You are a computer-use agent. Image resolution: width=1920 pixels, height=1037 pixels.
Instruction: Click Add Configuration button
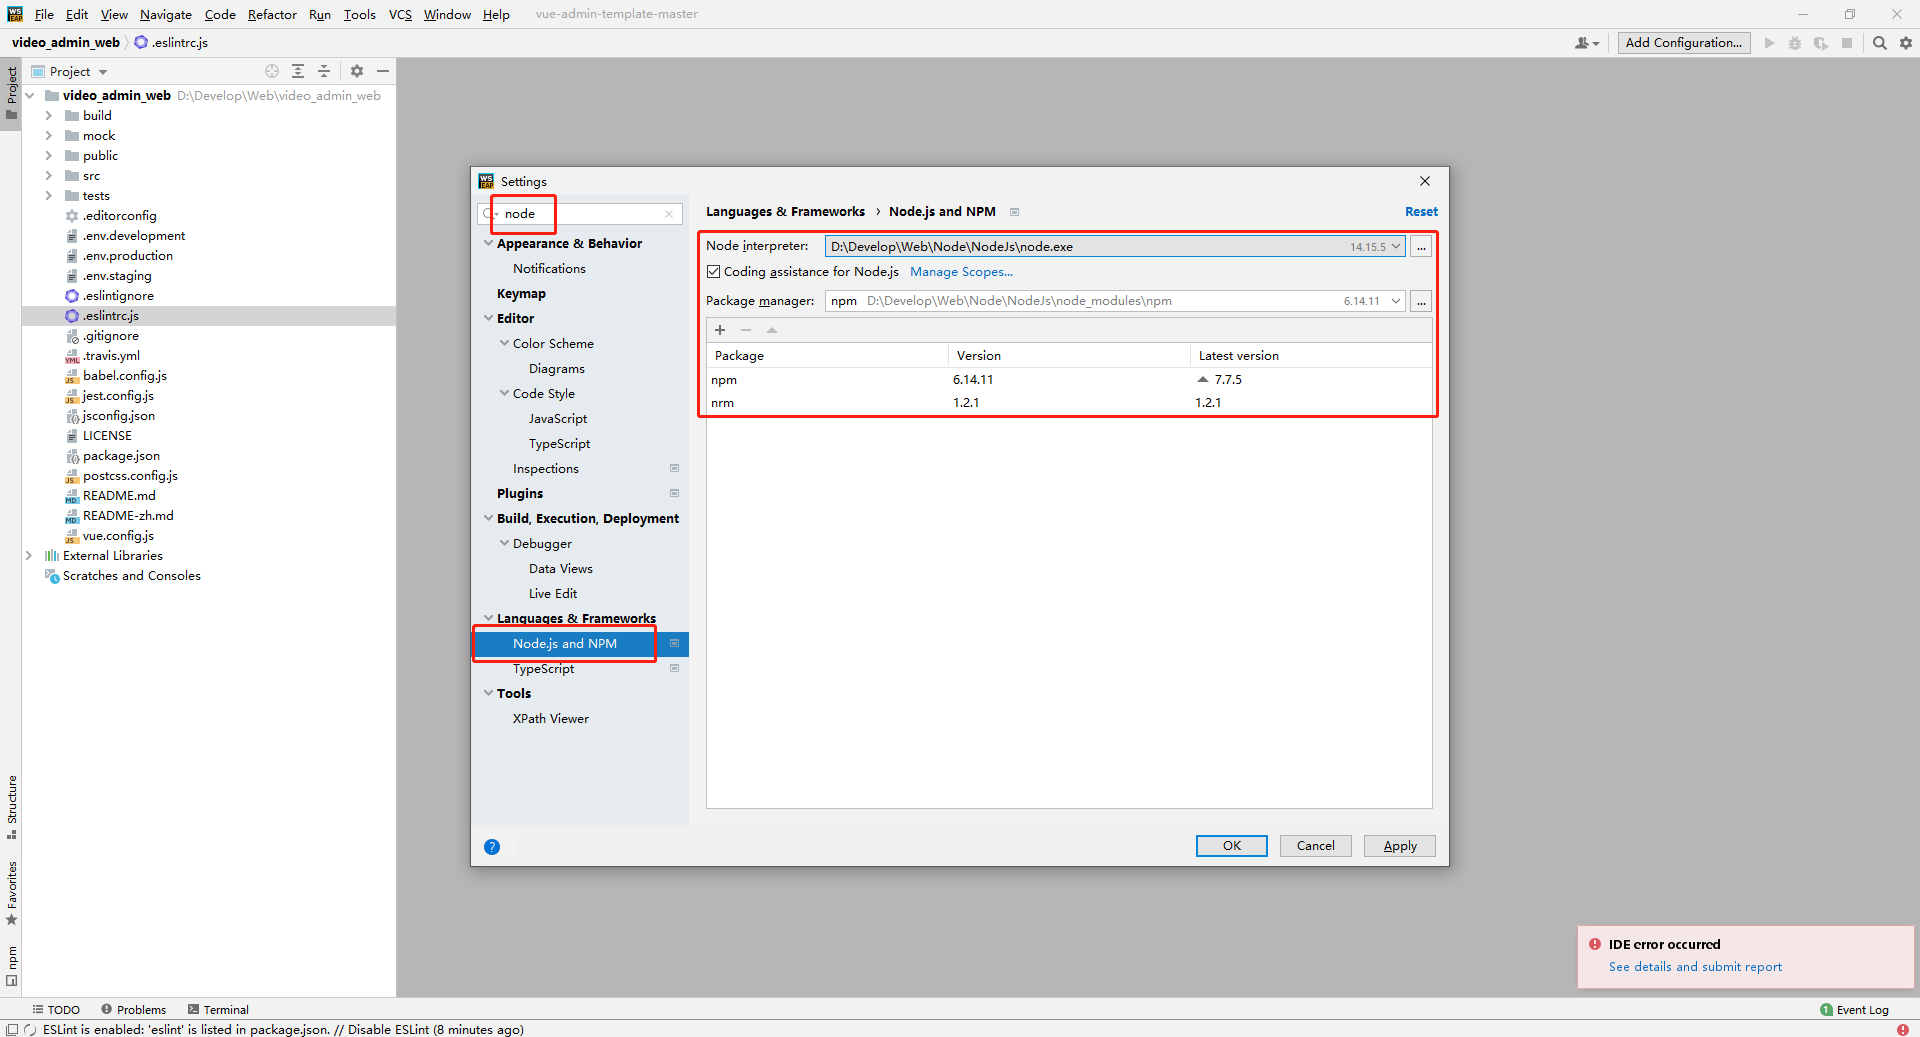pos(1684,43)
